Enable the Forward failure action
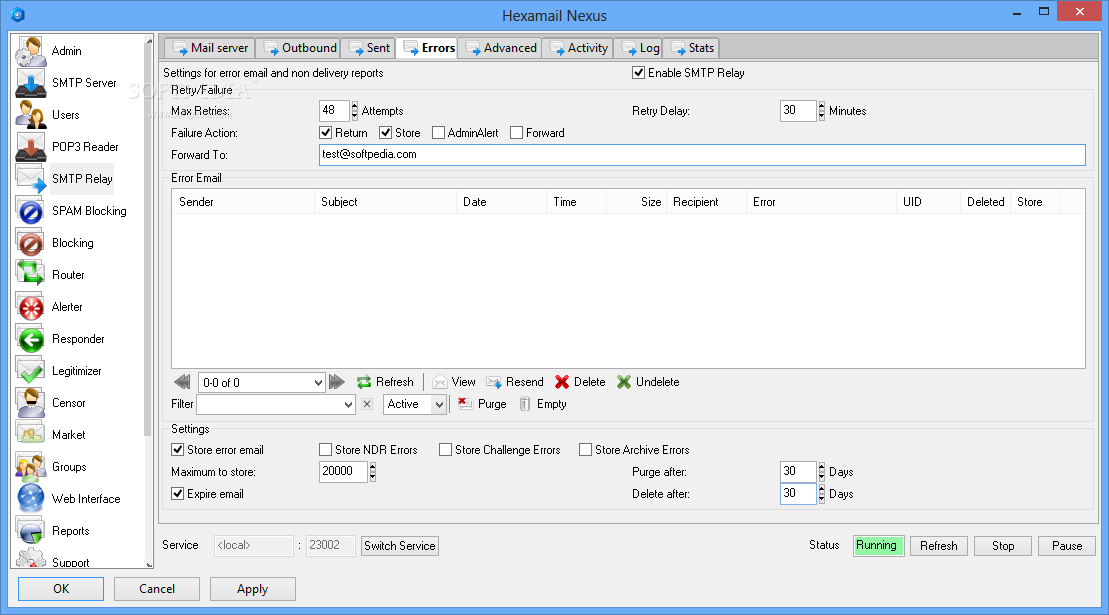Screen dimensions: 1109x615 click(x=516, y=133)
